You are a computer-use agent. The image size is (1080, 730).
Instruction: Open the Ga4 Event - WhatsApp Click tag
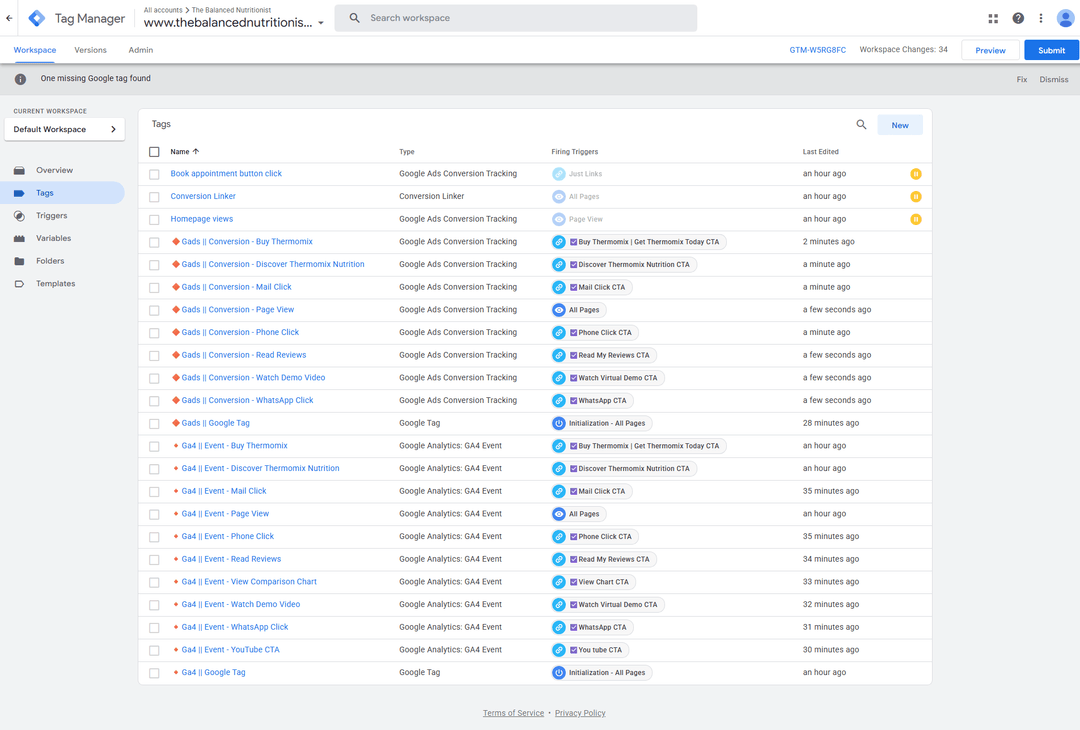point(234,627)
